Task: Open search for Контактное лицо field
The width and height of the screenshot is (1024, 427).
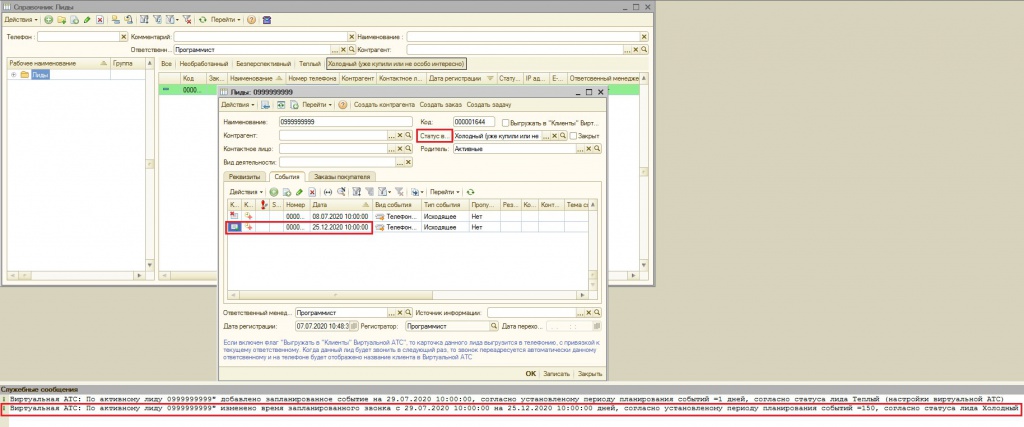Action: pos(408,149)
